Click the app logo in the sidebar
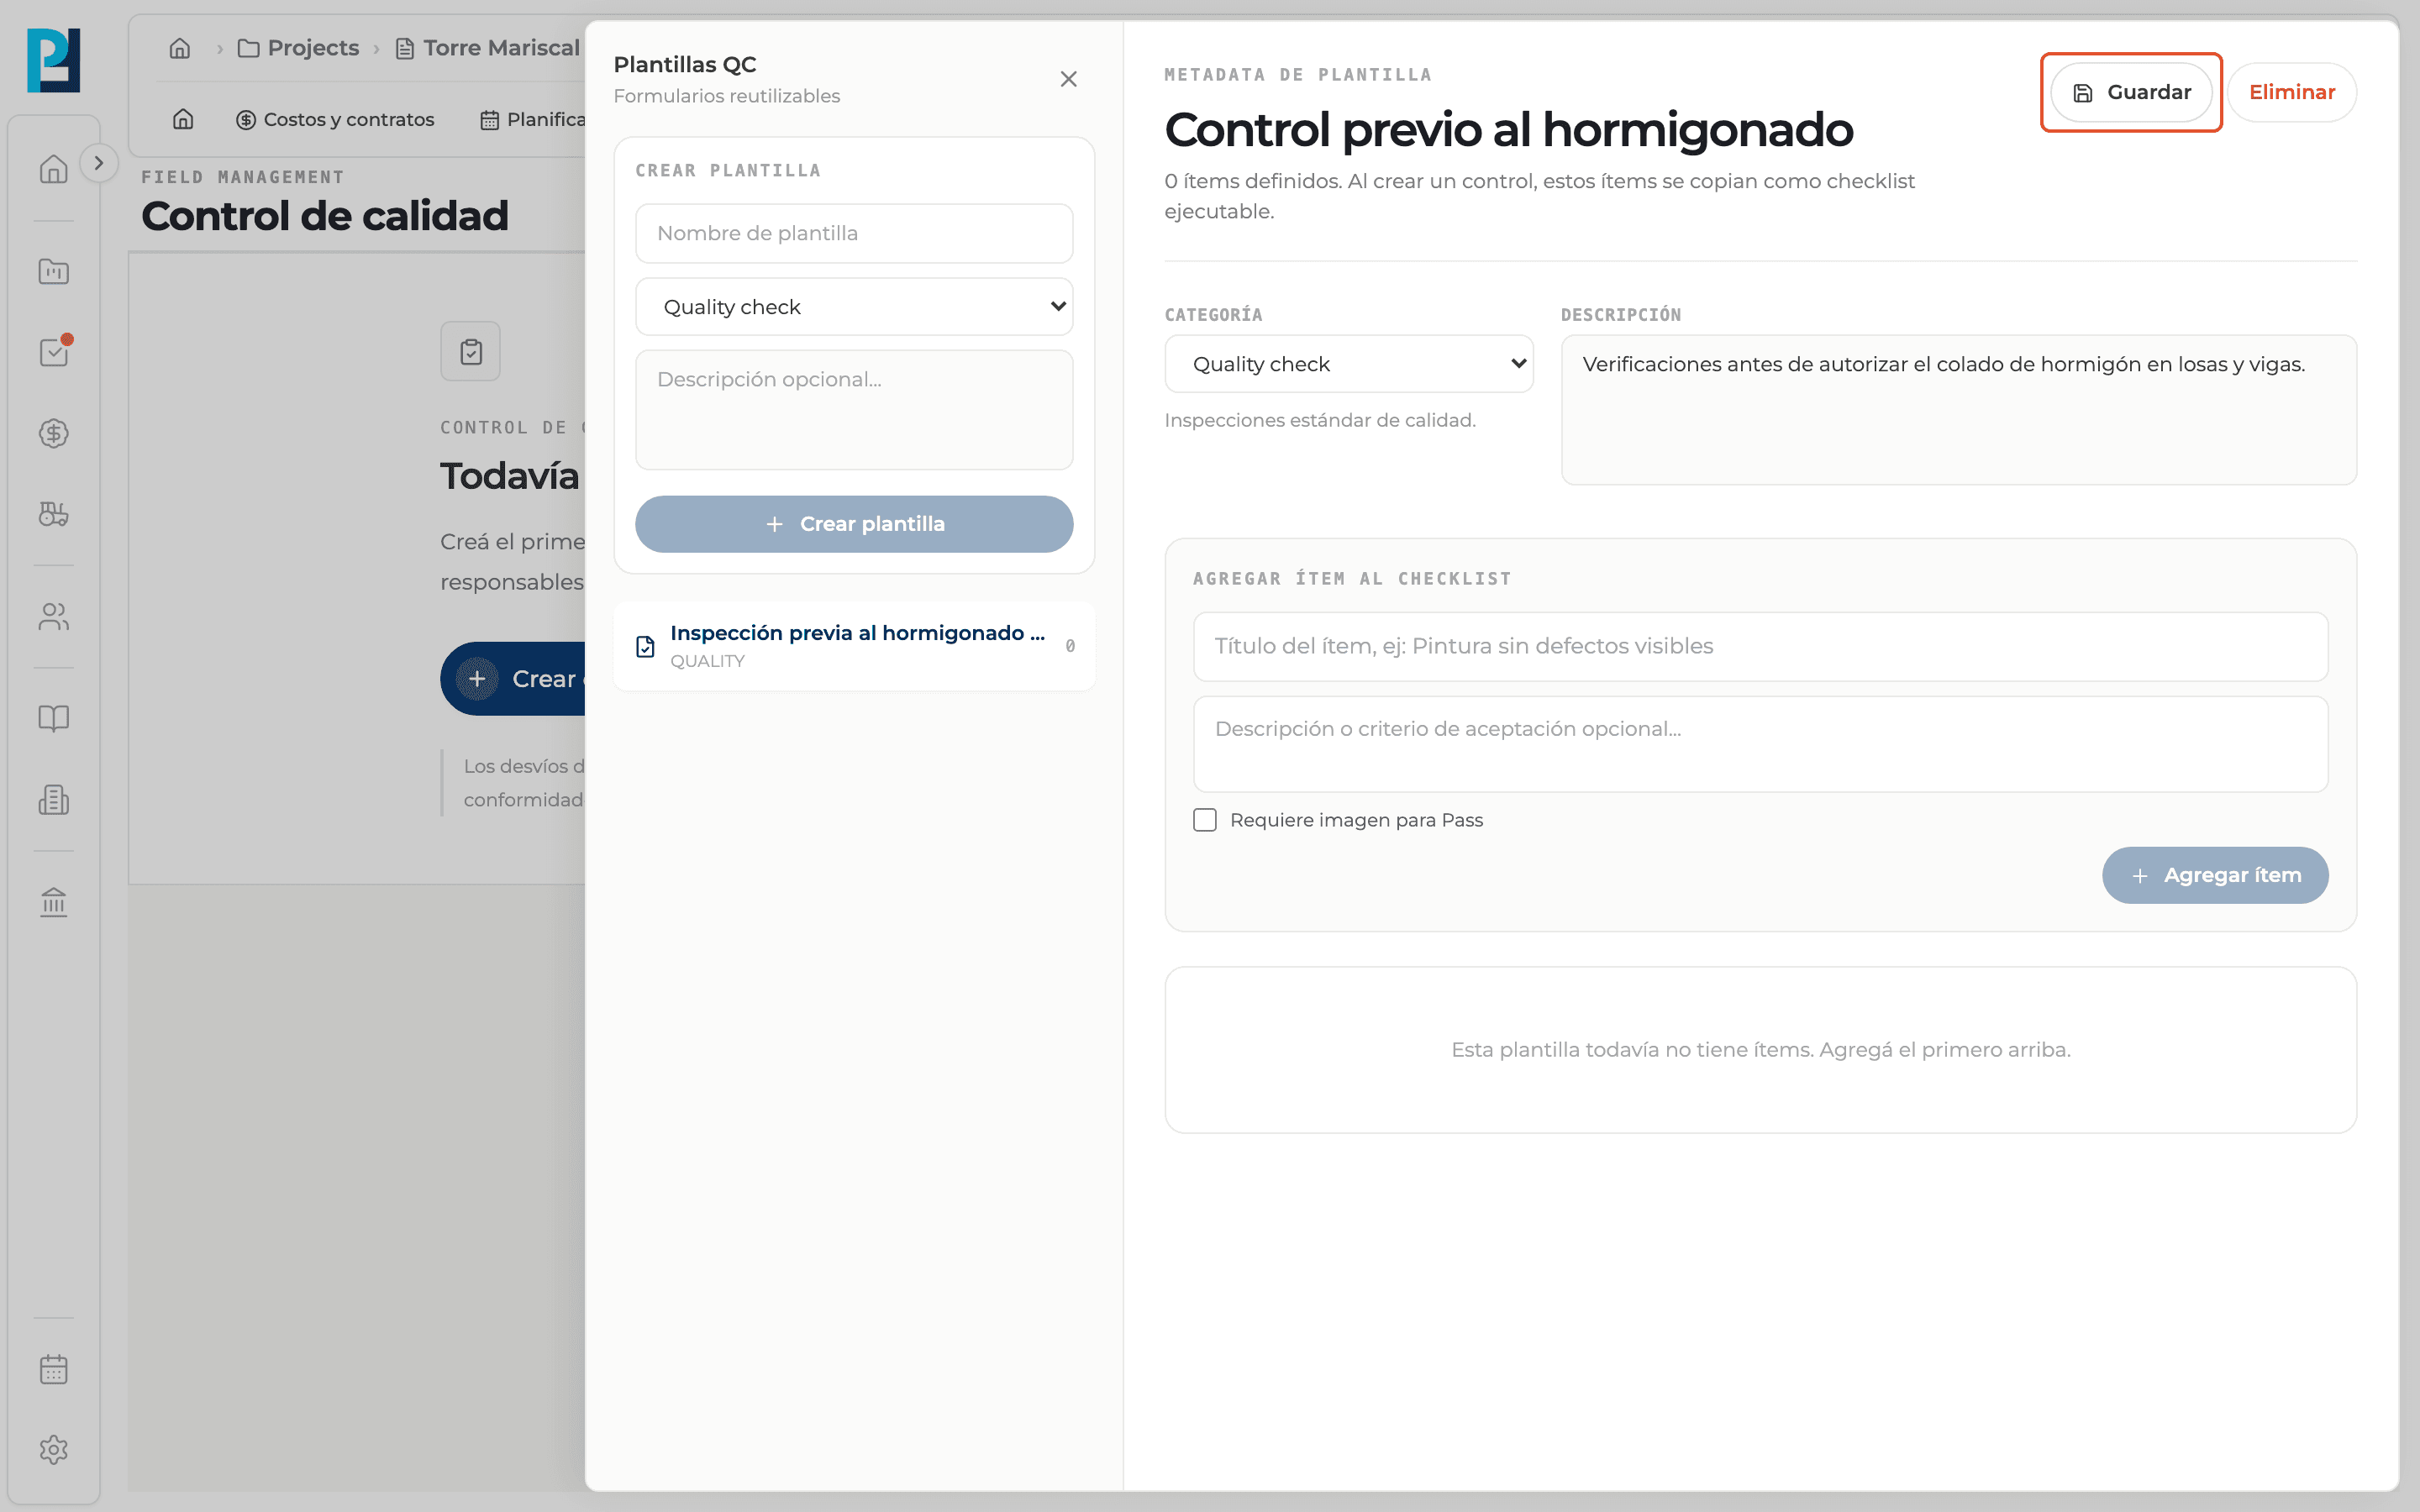 [x=53, y=60]
